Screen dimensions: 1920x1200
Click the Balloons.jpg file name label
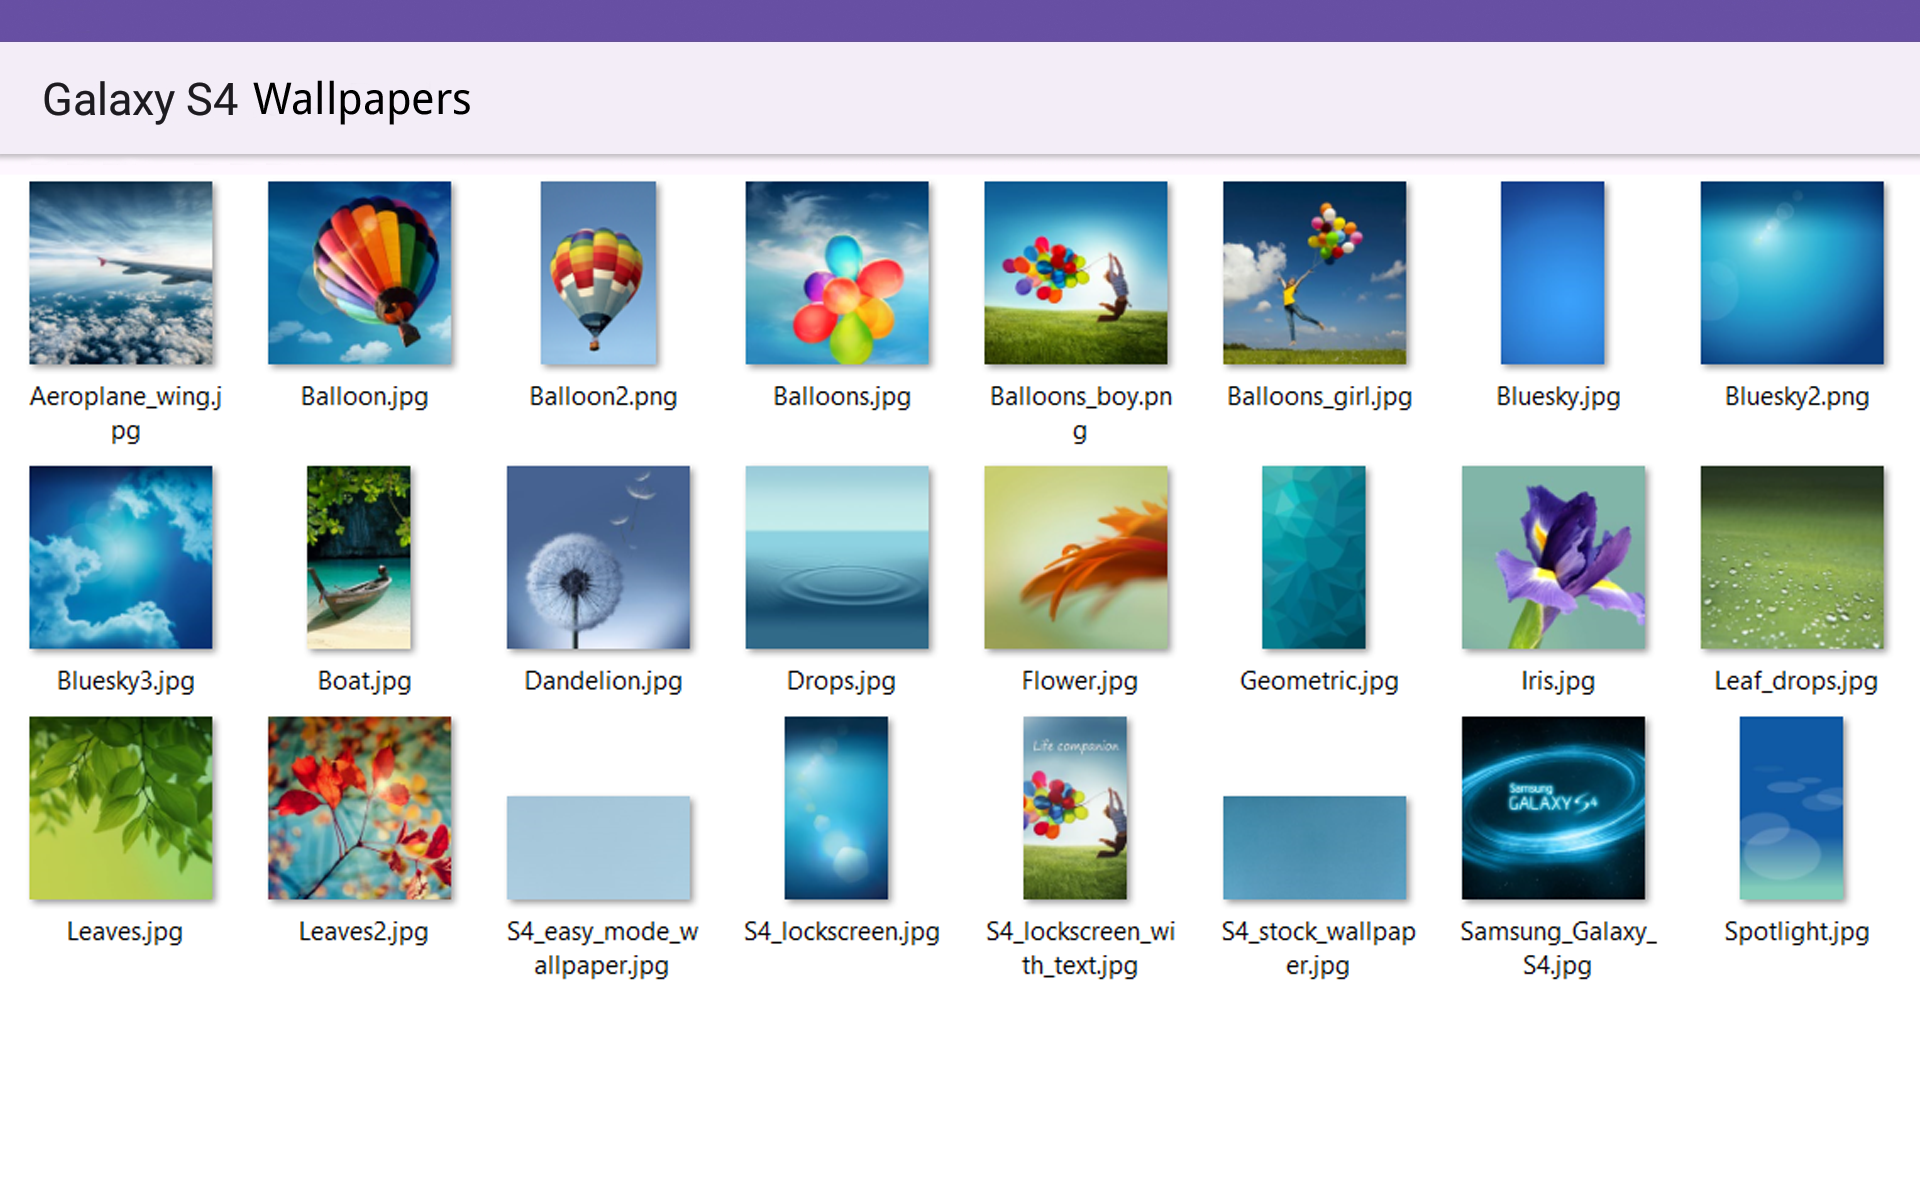[x=842, y=397]
